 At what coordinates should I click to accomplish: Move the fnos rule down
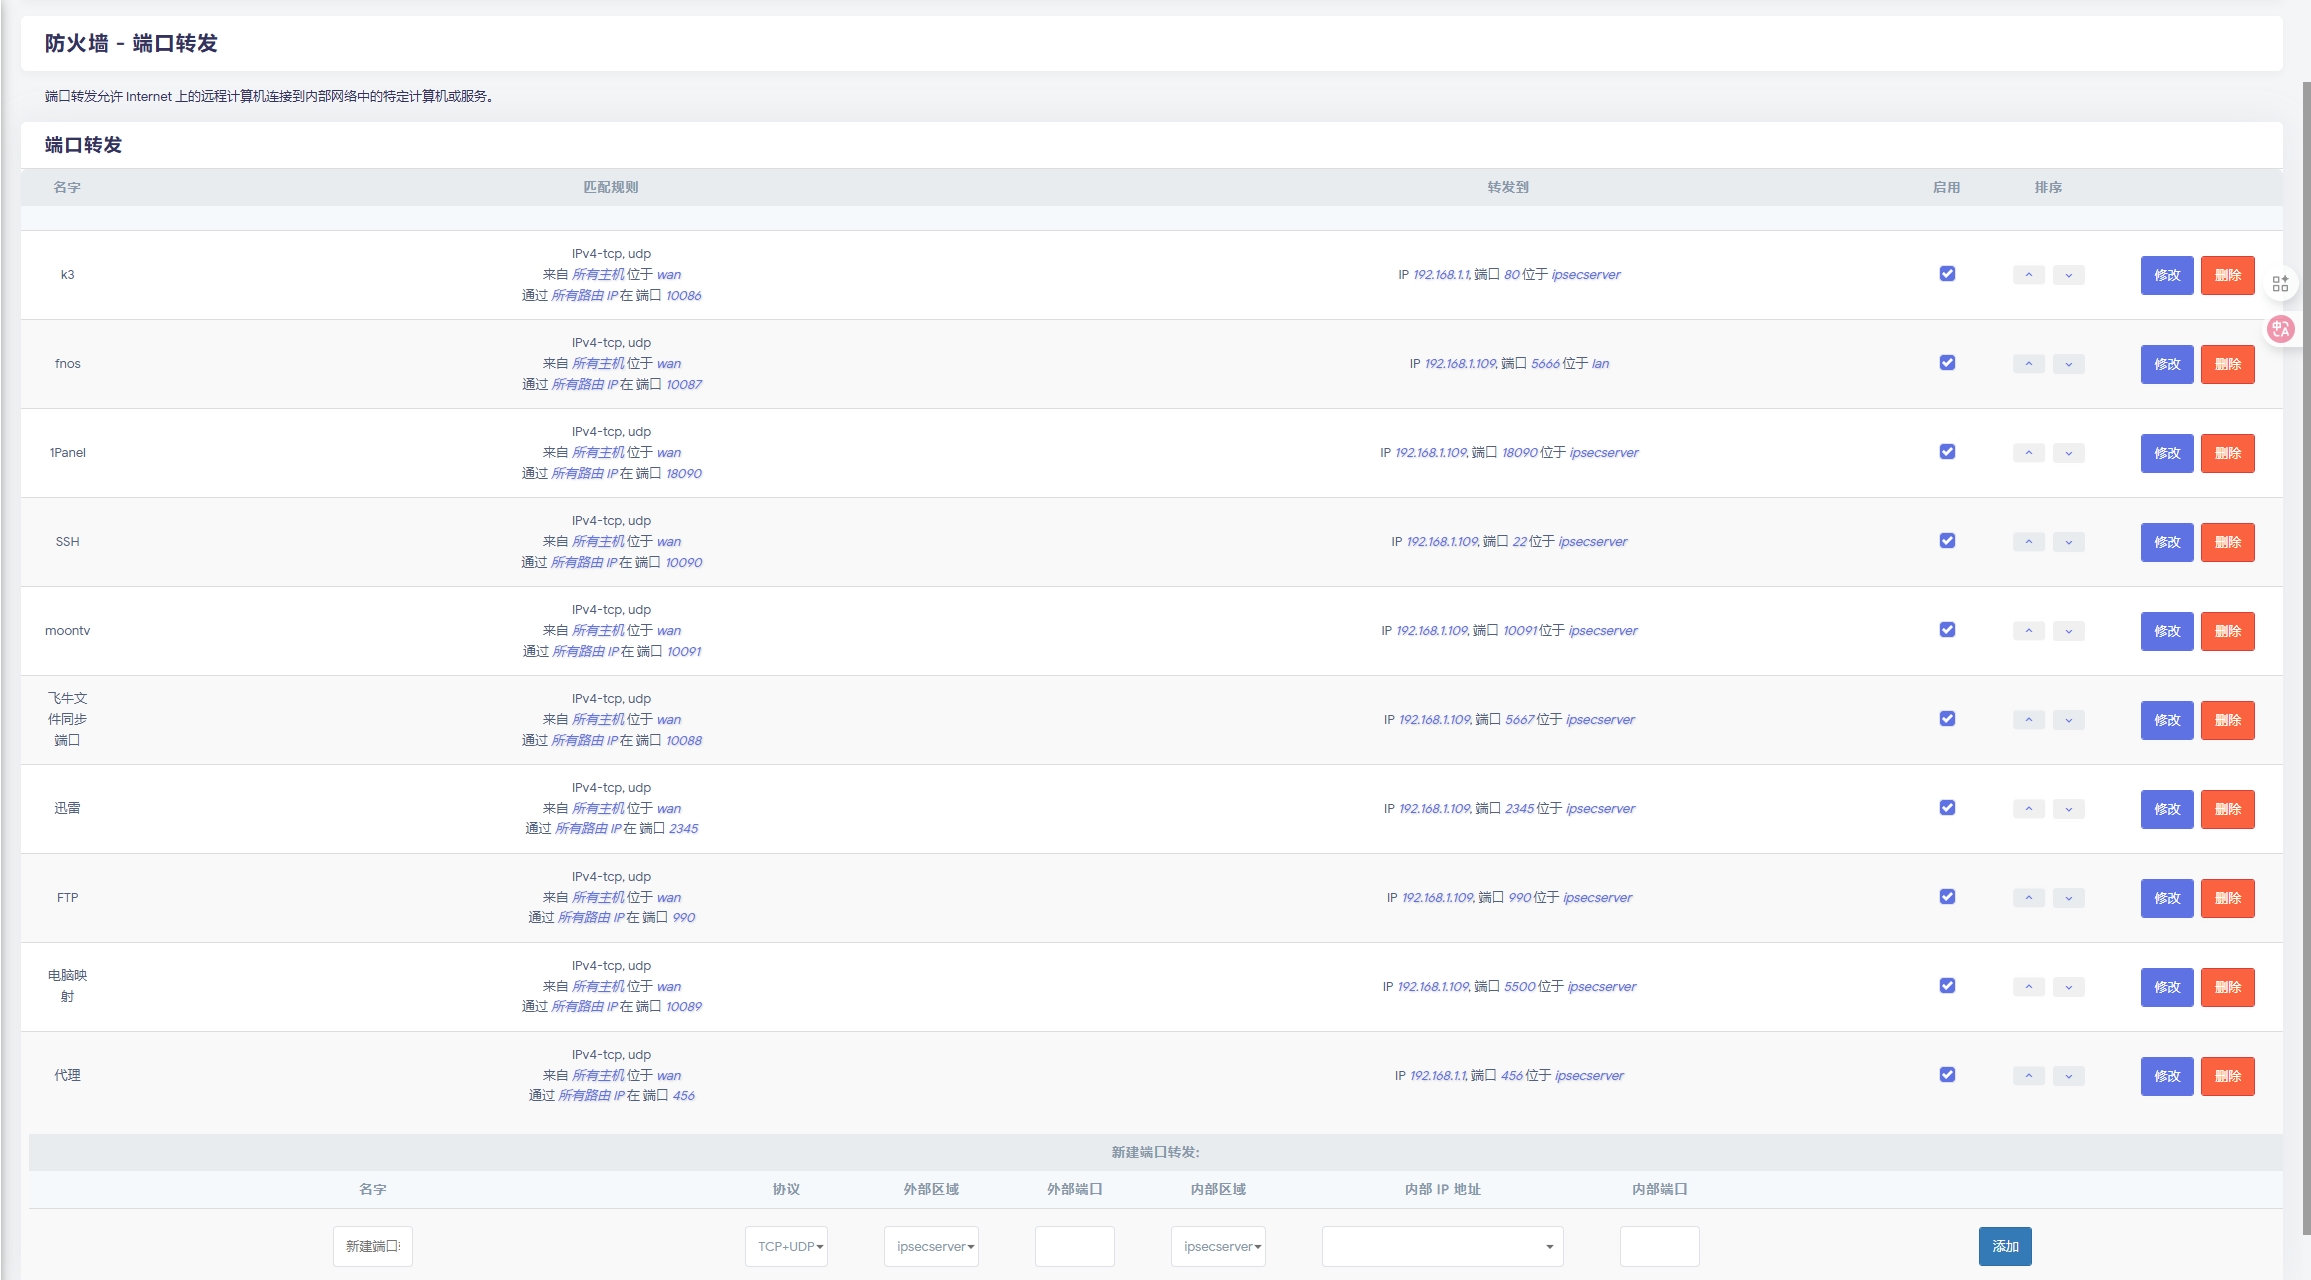click(2068, 364)
